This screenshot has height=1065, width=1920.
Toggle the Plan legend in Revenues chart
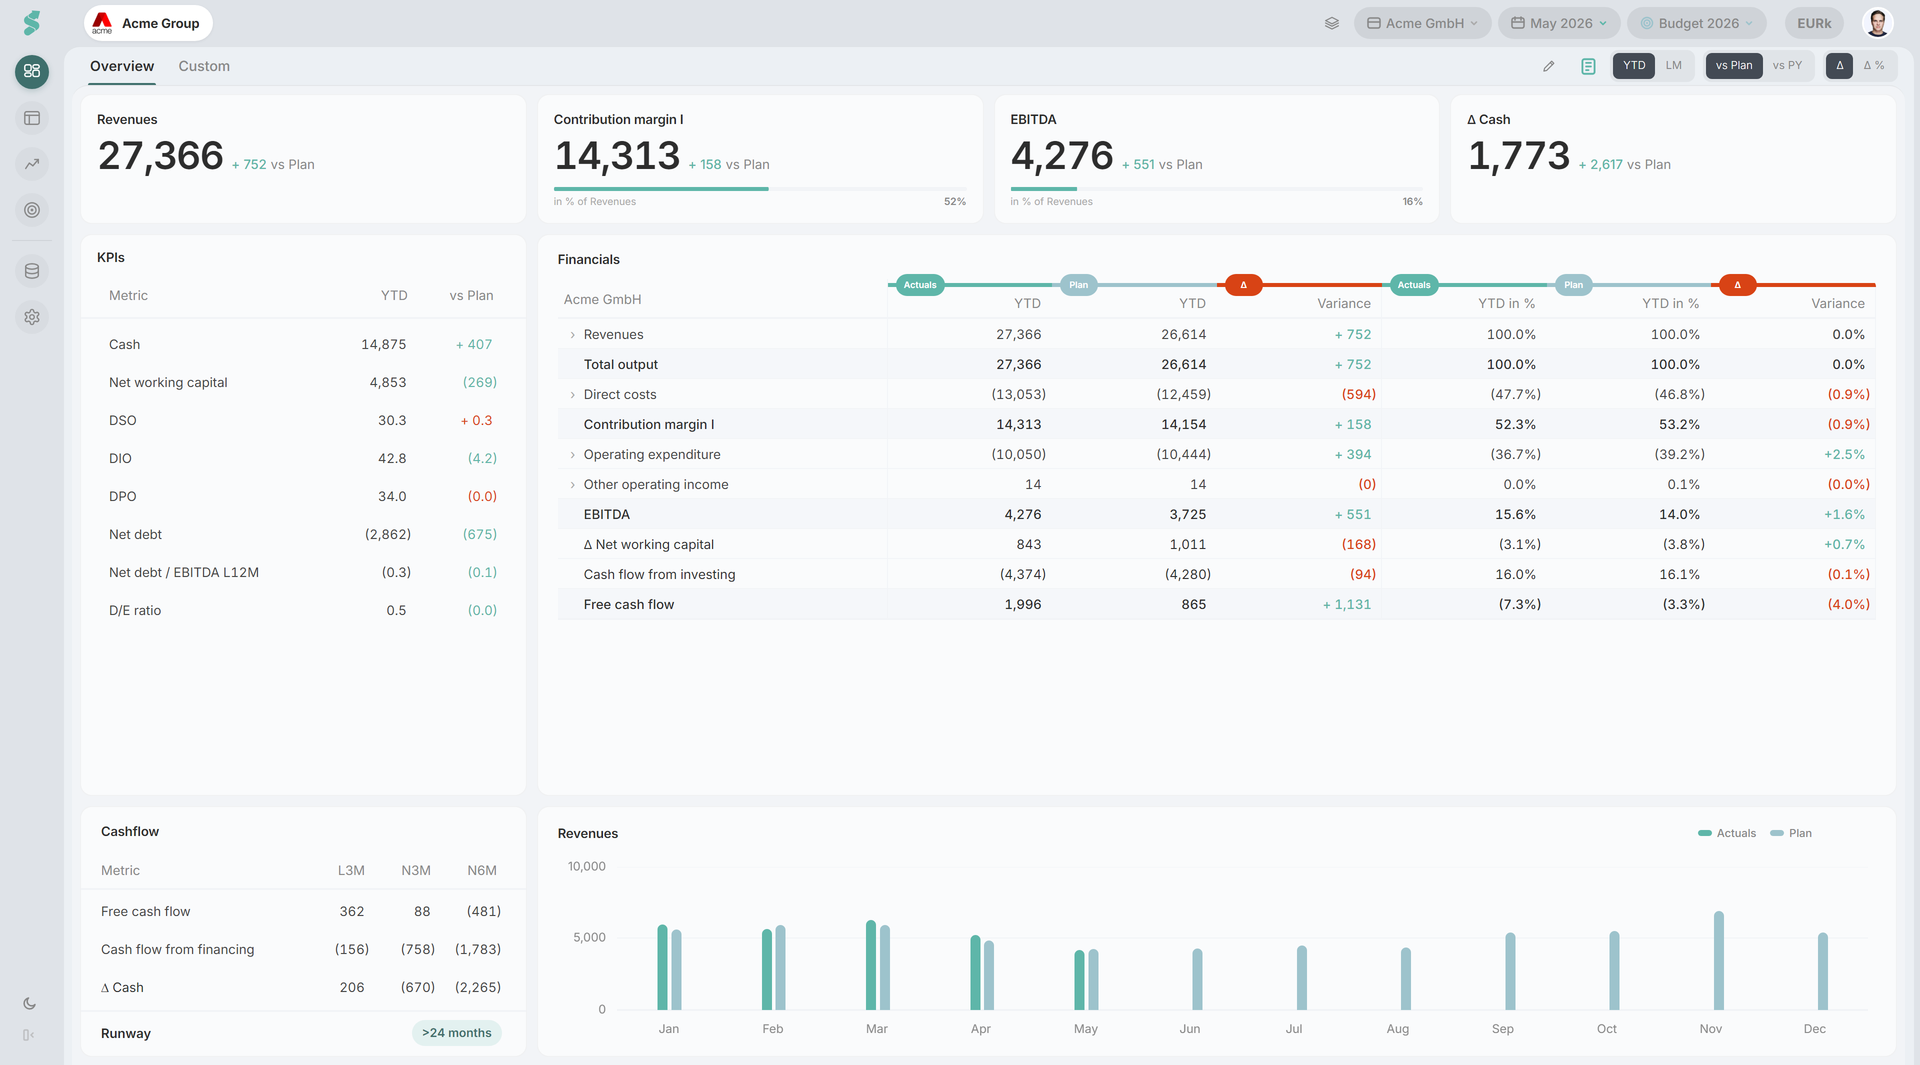[x=1791, y=833]
